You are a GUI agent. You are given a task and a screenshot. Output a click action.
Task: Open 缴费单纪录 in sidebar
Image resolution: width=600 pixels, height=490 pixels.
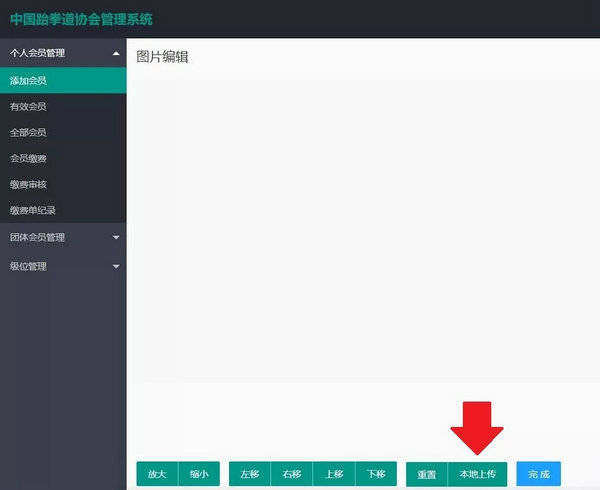coord(63,210)
